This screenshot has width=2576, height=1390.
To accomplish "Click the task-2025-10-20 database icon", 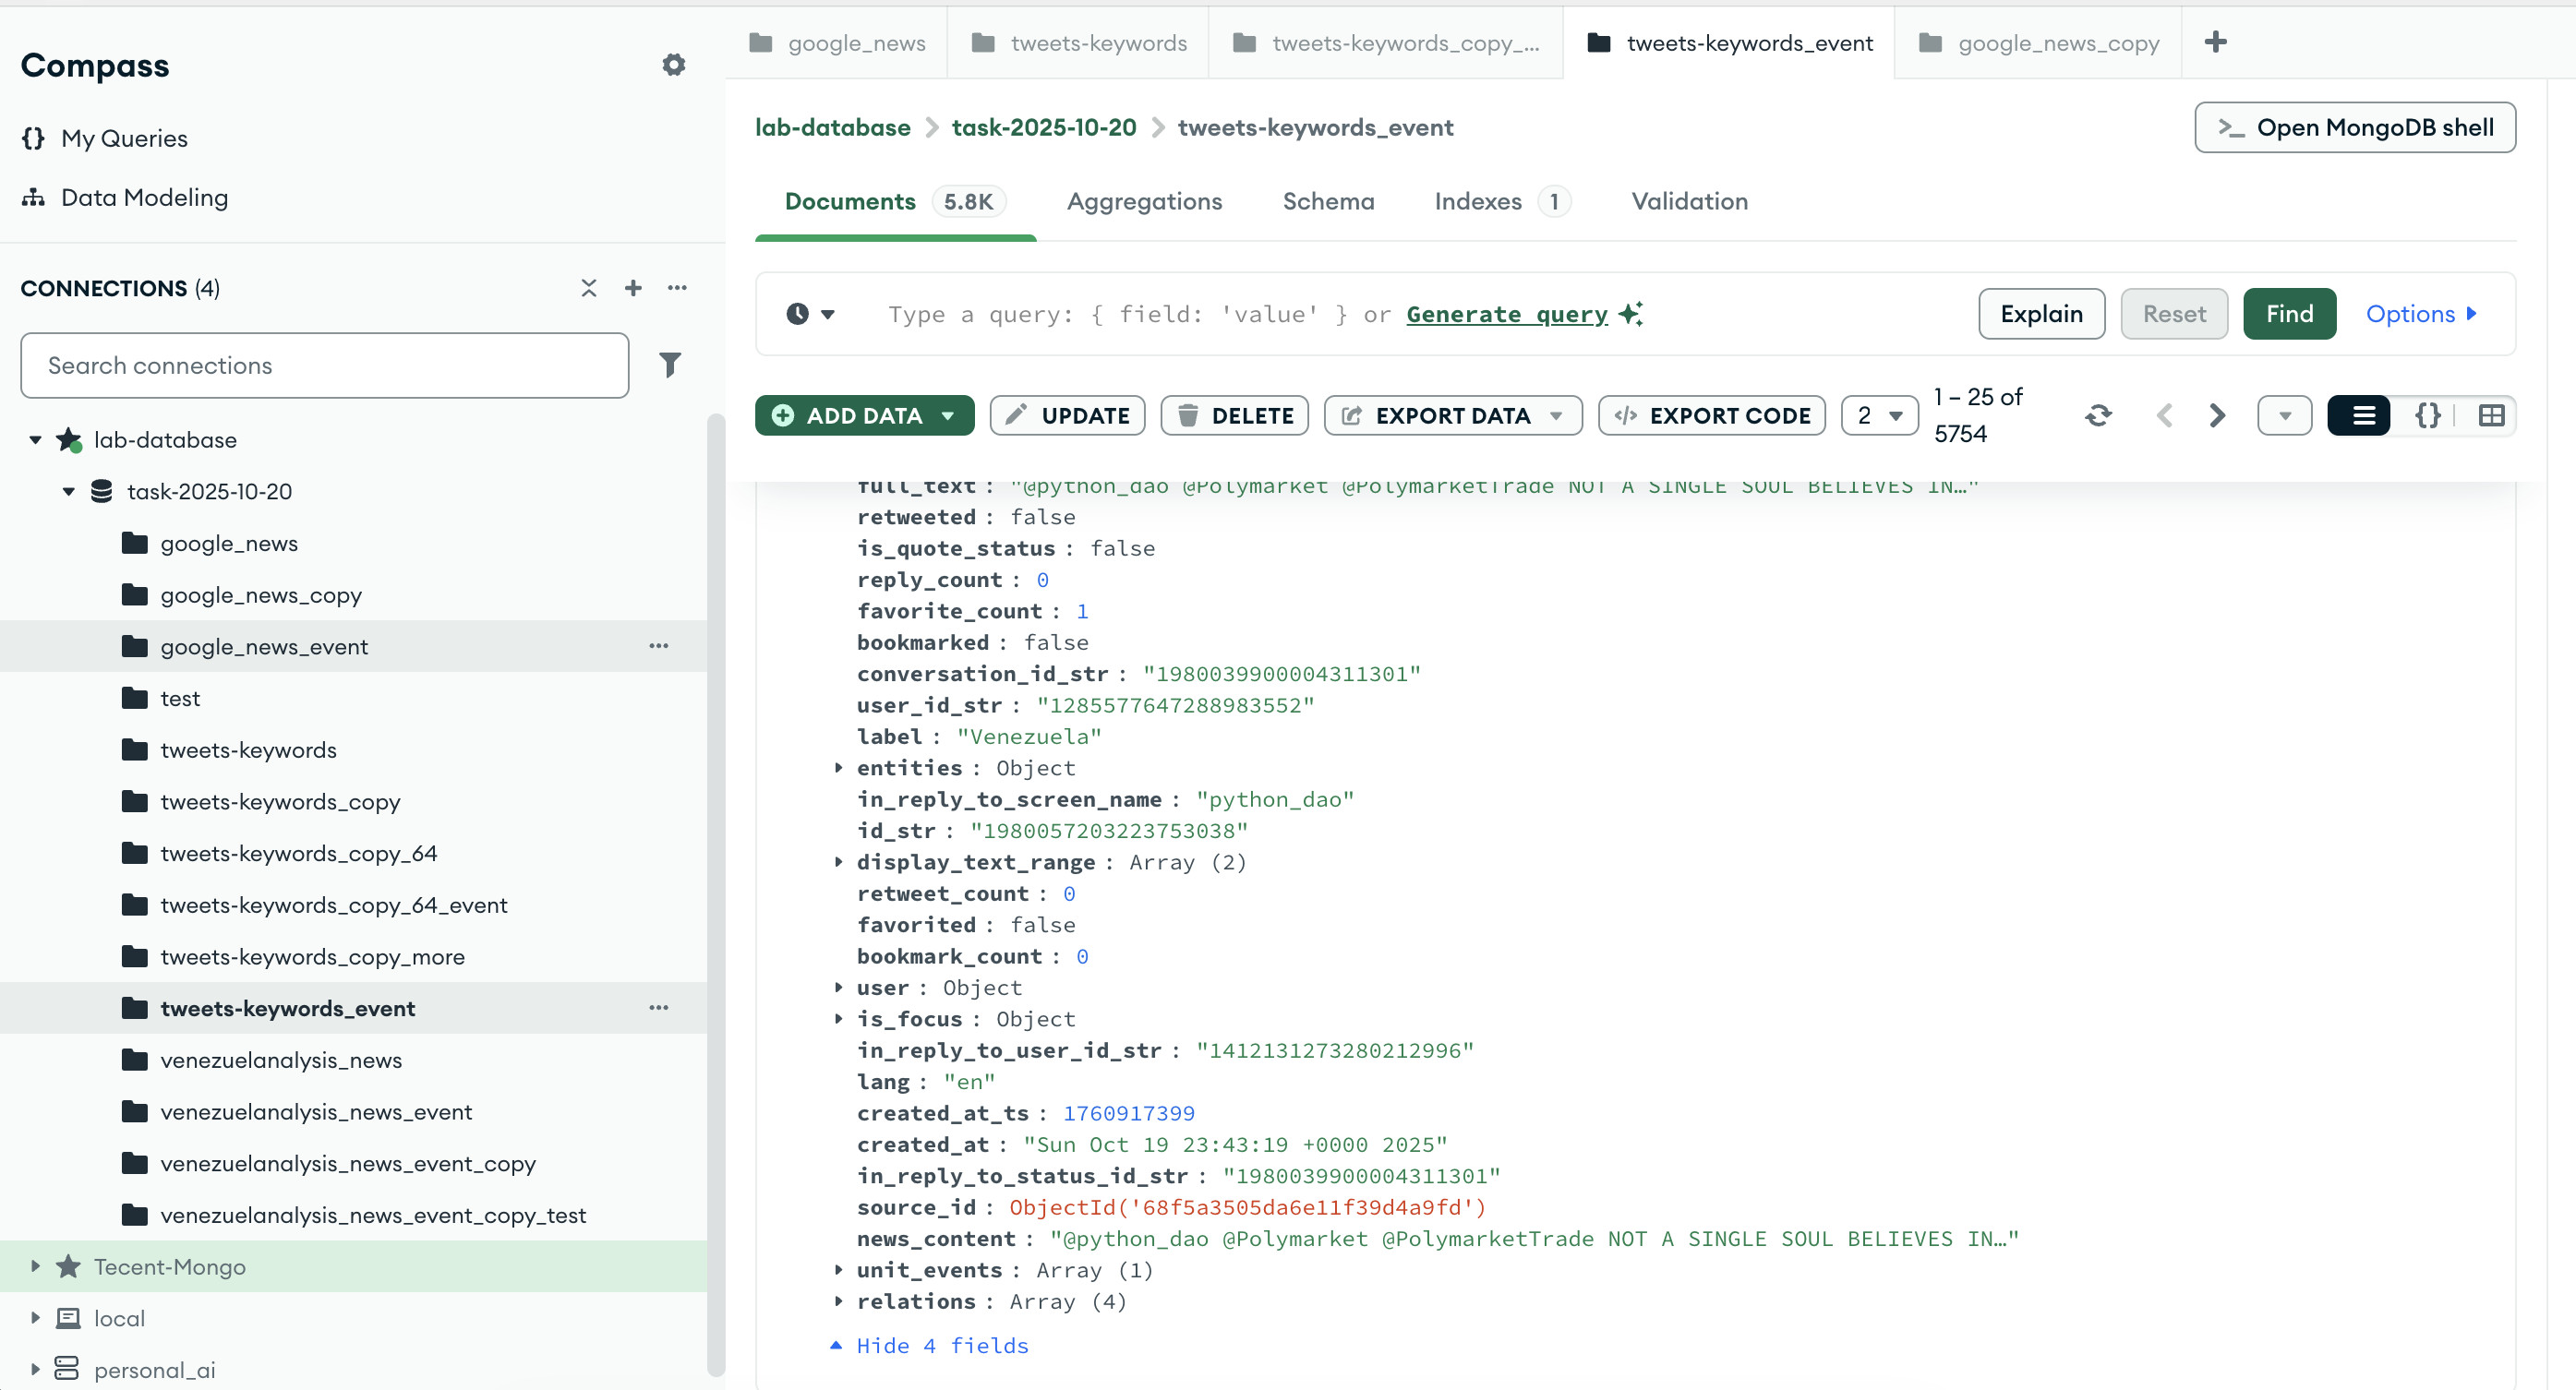I will click(101, 491).
